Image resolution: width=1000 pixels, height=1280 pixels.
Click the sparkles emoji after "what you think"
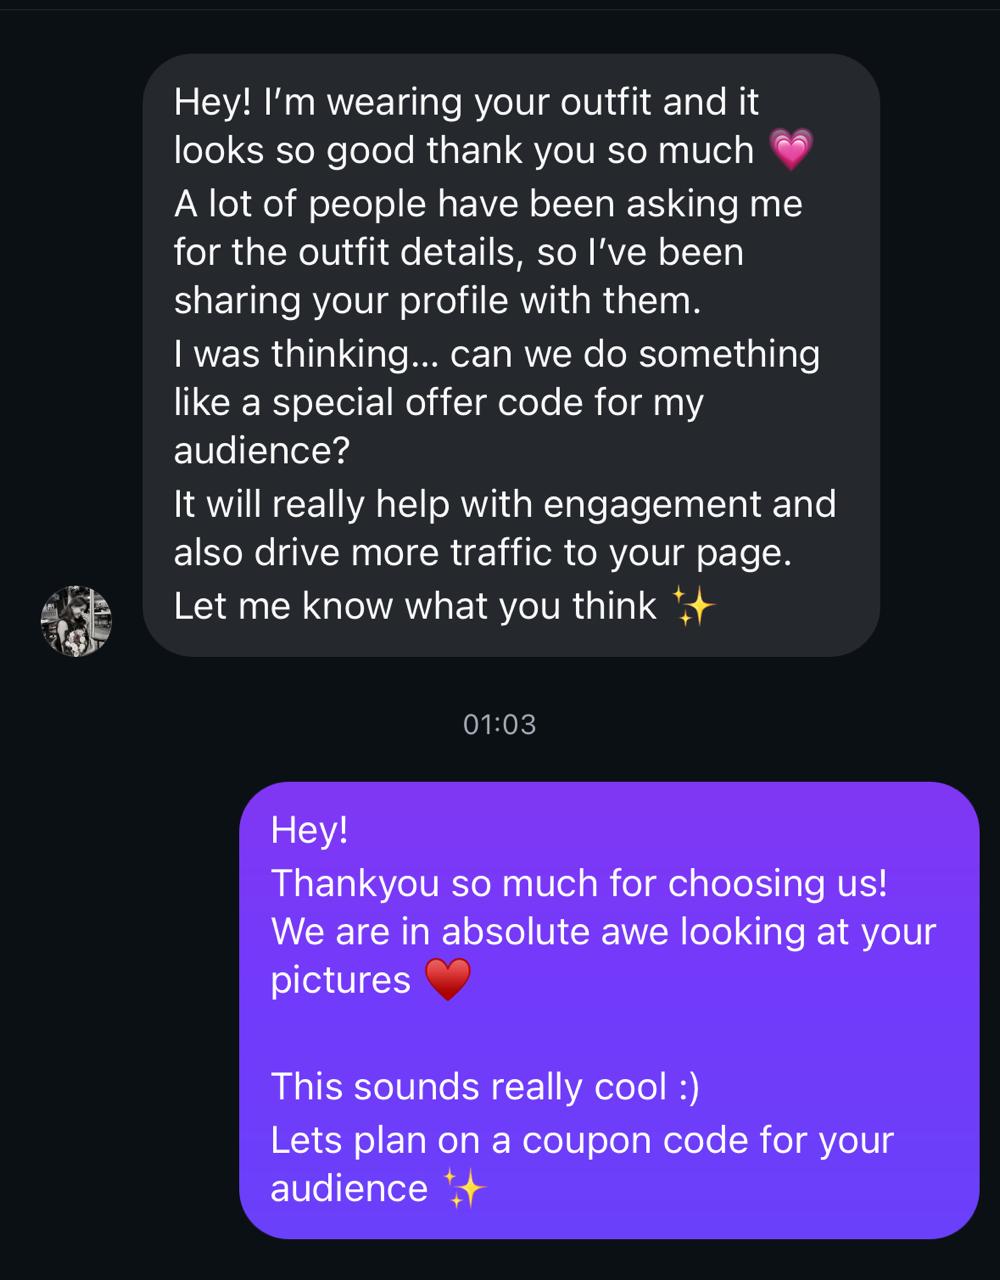point(693,606)
